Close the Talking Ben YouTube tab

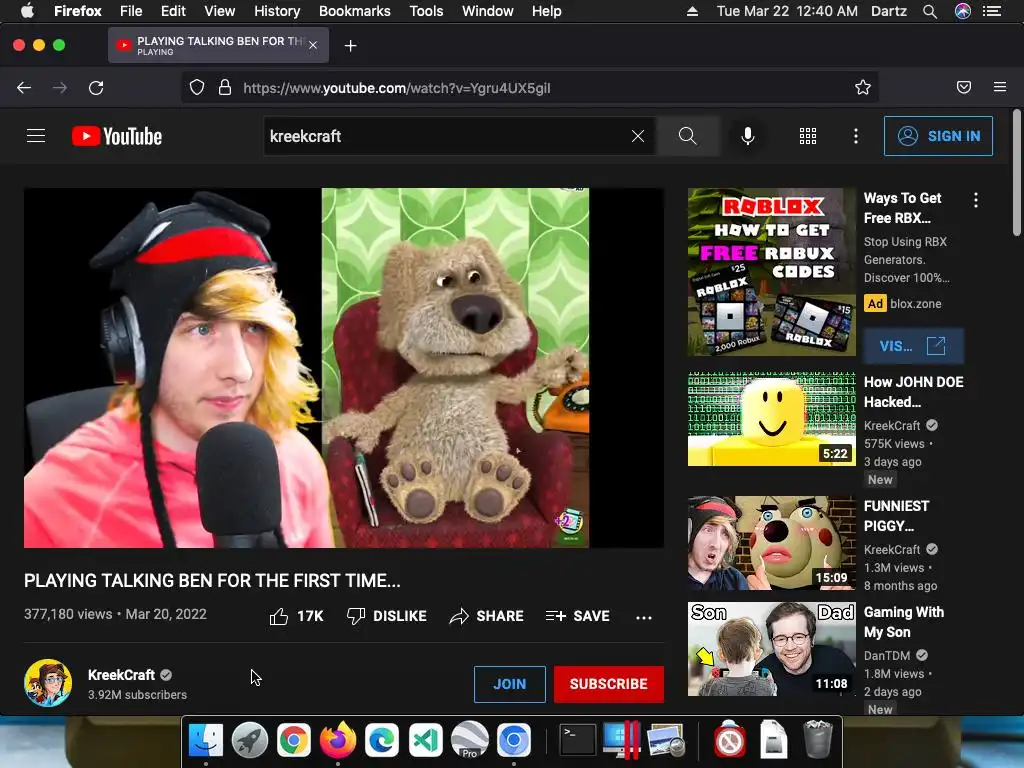tap(313, 45)
